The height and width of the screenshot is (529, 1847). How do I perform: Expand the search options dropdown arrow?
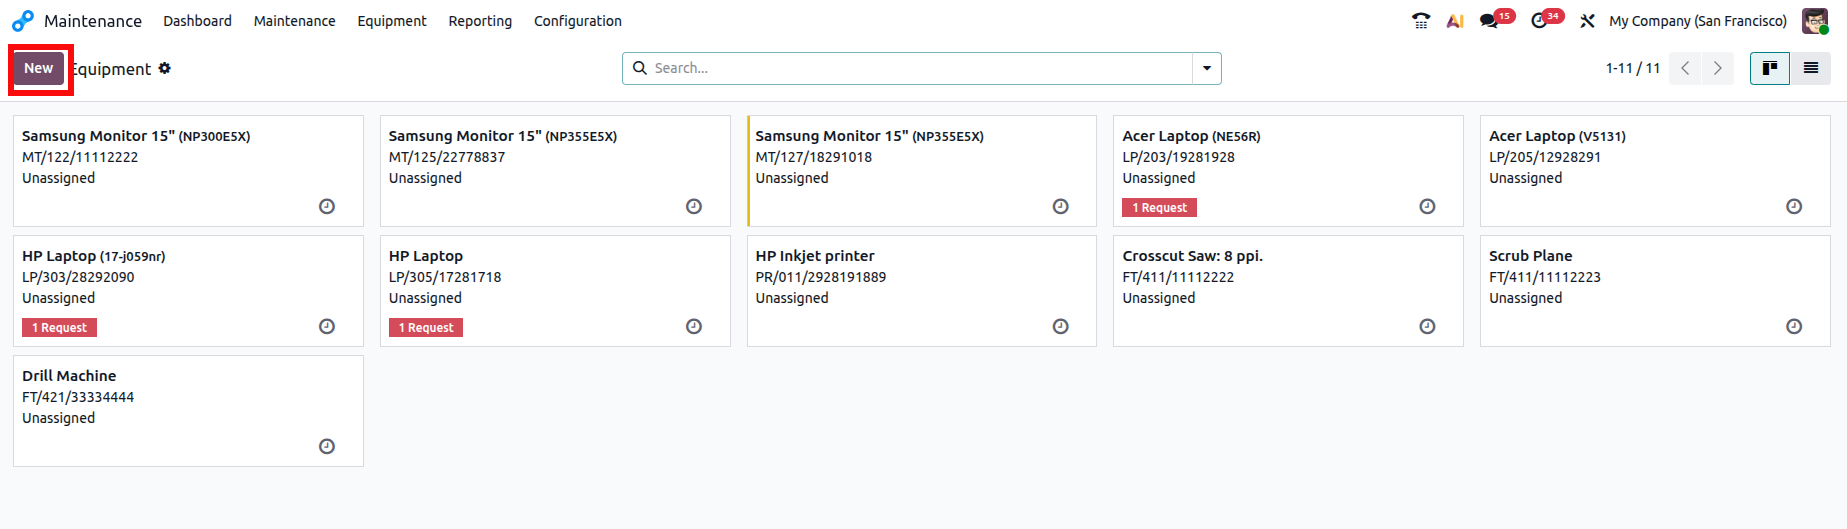1207,68
